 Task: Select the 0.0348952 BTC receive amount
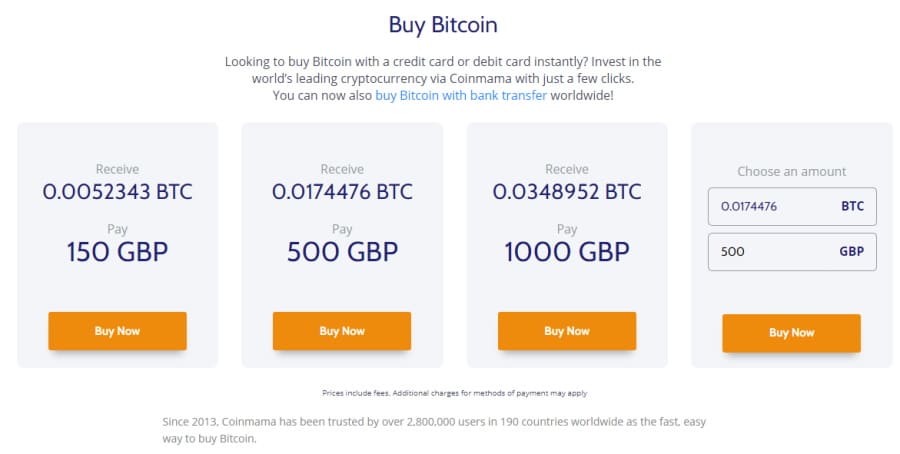coord(567,192)
